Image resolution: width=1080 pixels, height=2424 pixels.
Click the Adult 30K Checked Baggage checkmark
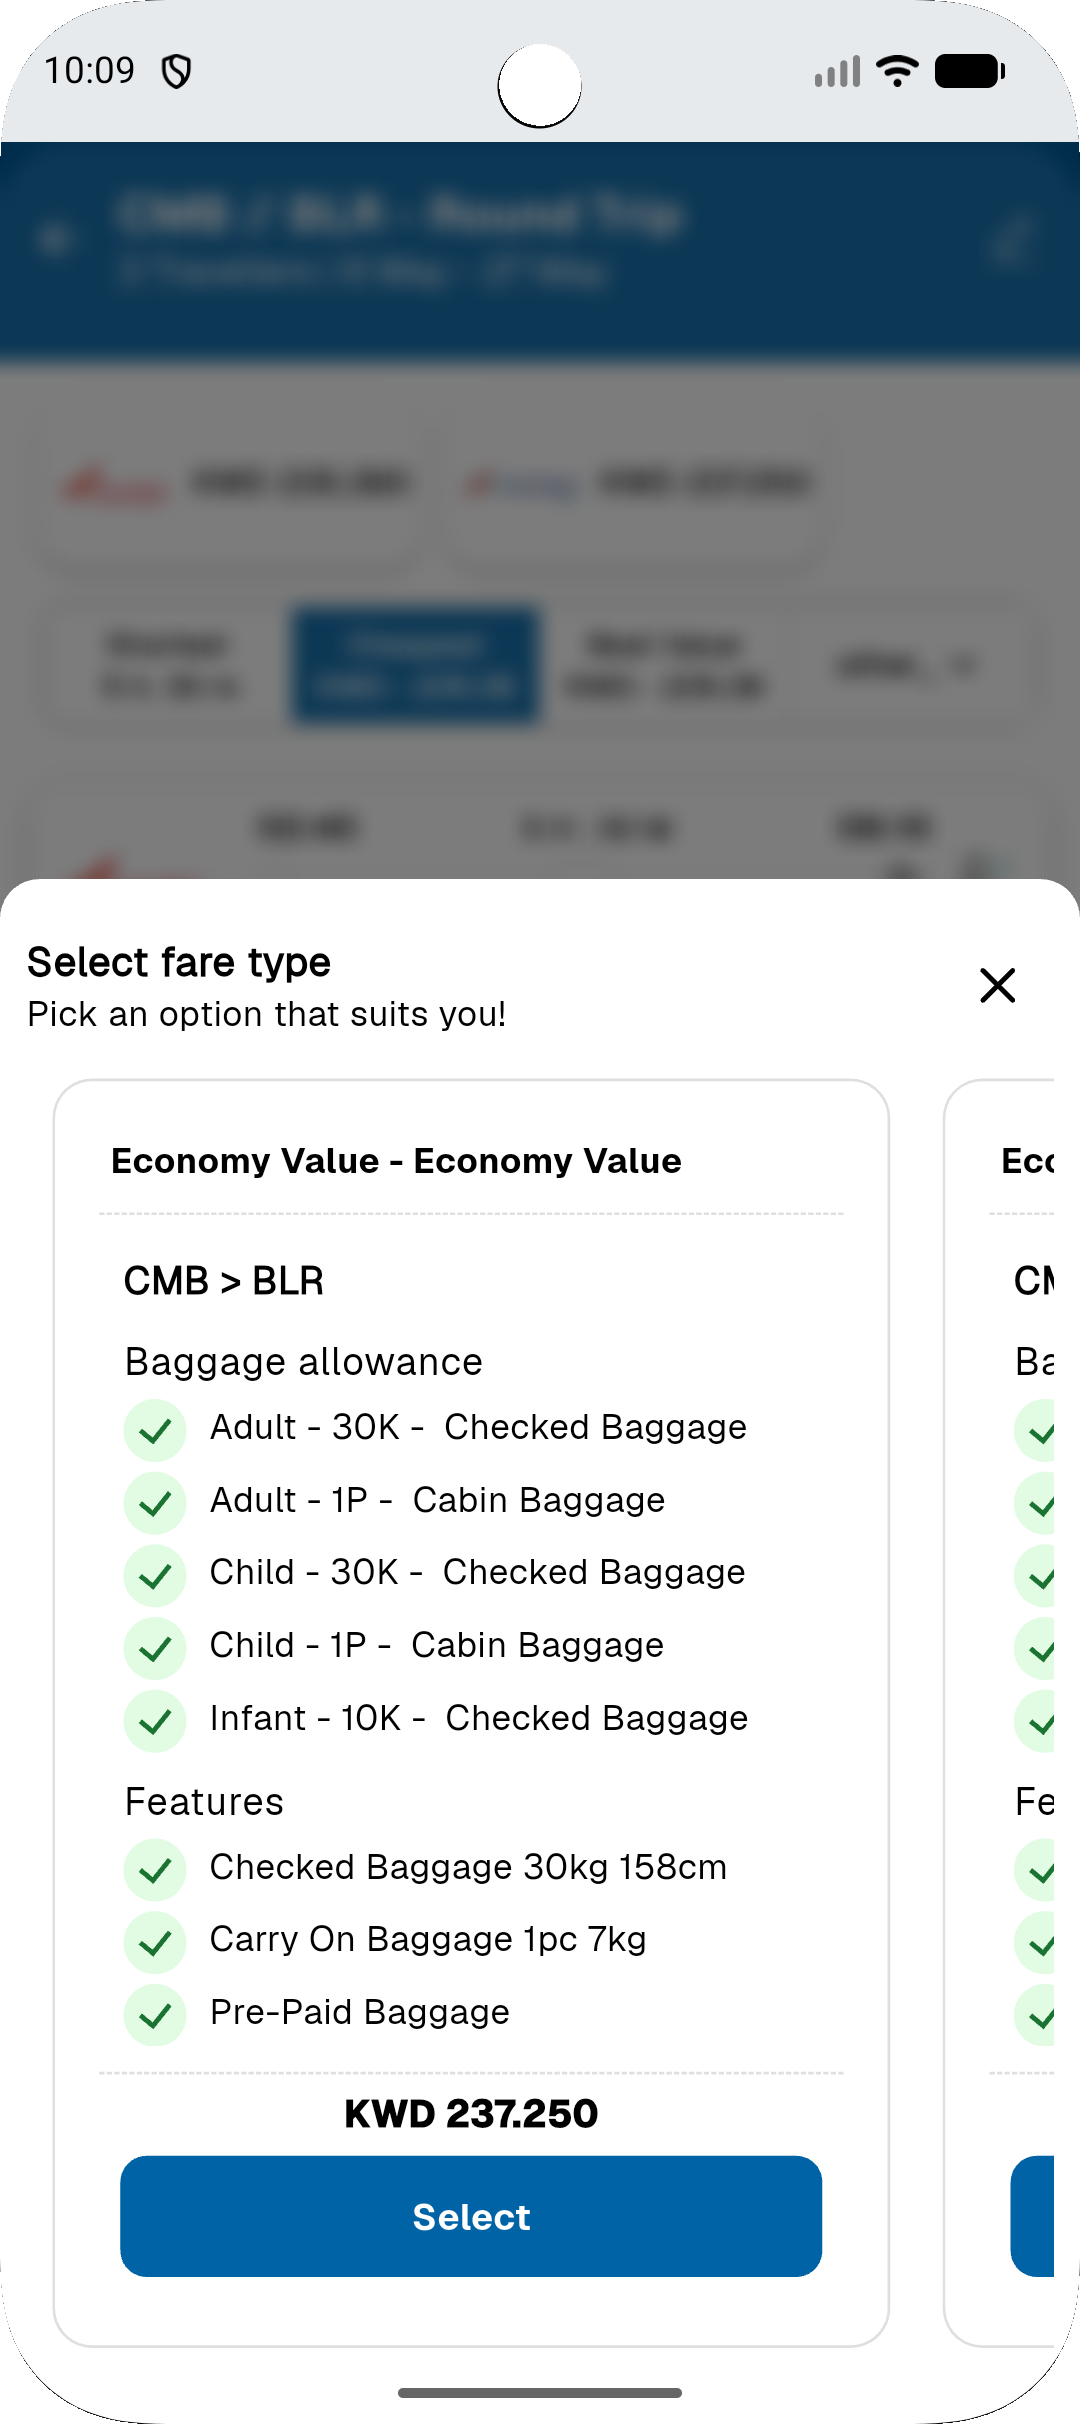[x=155, y=1431]
